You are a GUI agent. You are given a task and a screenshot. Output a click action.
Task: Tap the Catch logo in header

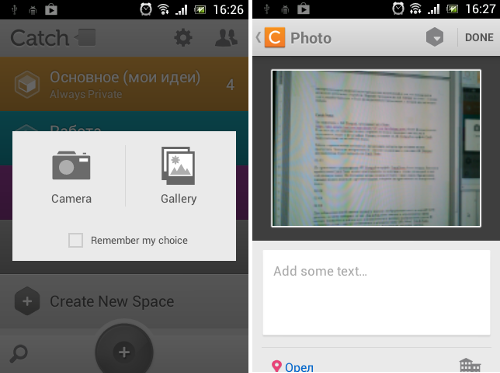pos(53,38)
